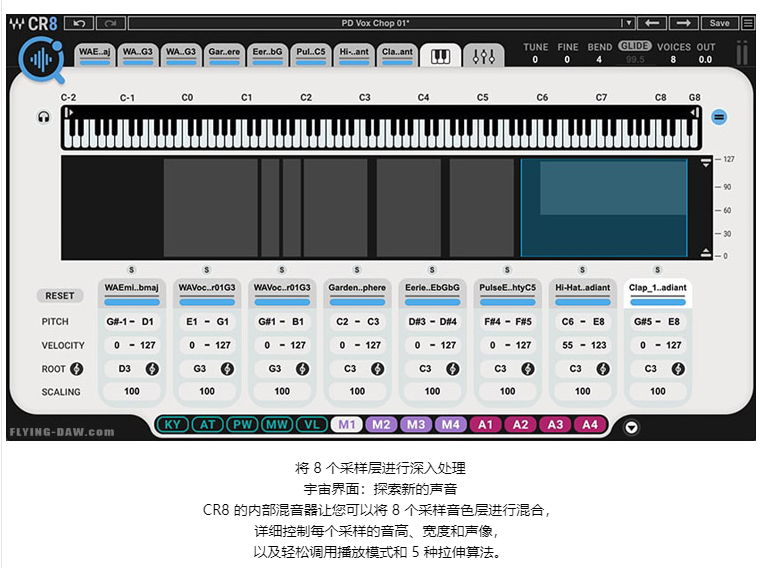Load previous preset with left arrow
Viewport: 762px width, 568px height.
[652, 23]
